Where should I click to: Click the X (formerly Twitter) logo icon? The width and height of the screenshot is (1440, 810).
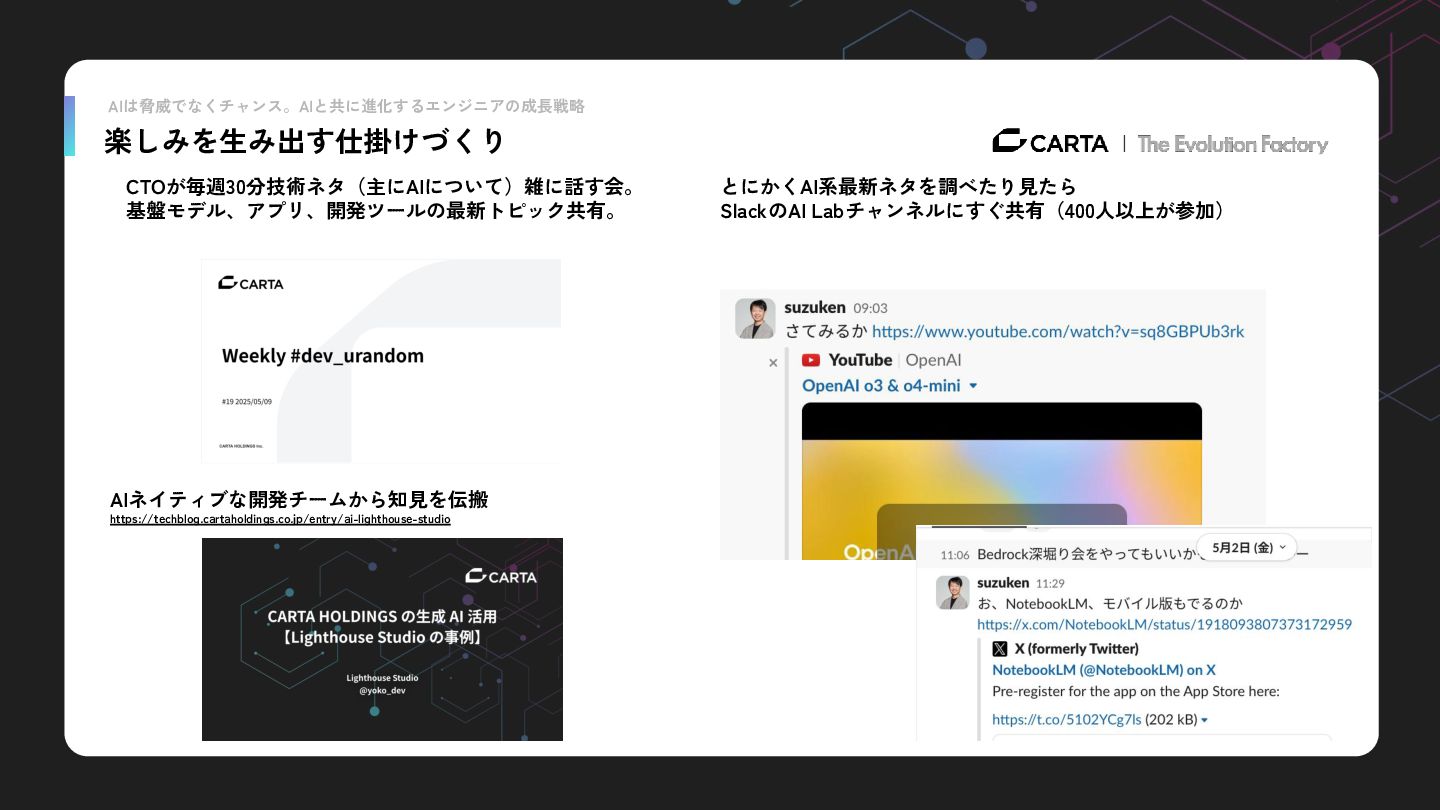(1000, 649)
